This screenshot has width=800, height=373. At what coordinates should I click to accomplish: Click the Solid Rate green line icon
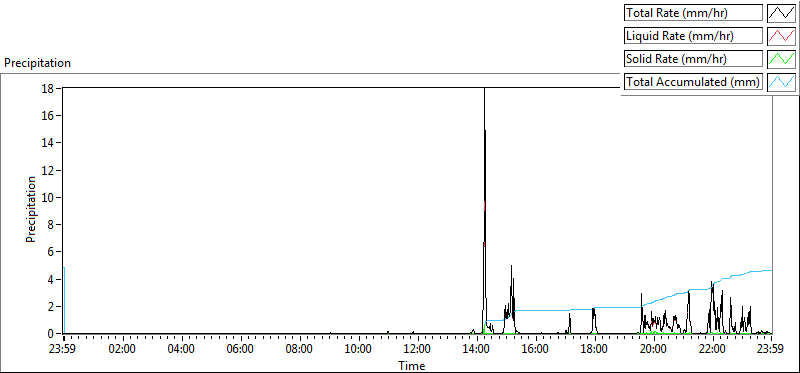(781, 59)
